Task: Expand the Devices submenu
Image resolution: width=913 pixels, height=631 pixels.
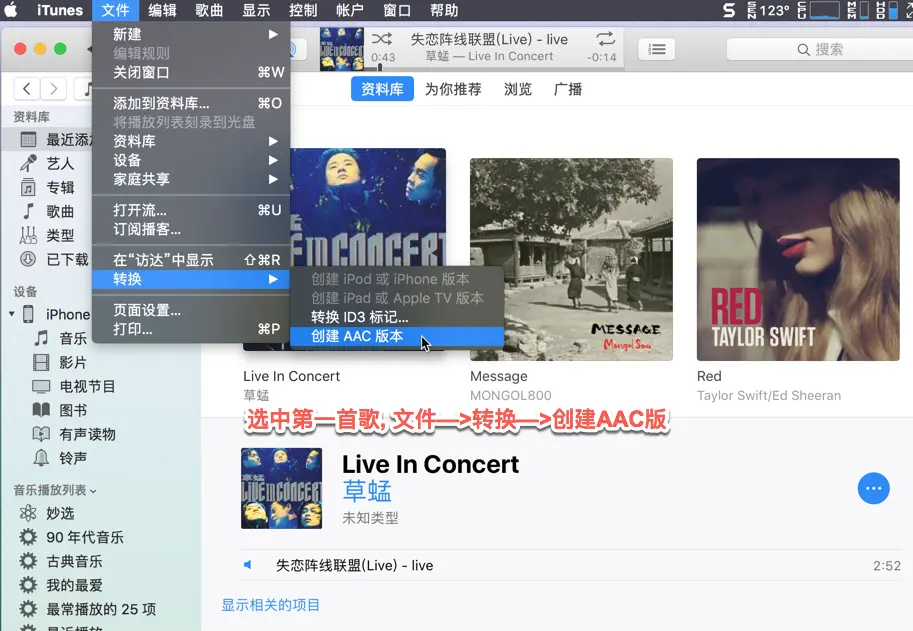Action: point(191,160)
